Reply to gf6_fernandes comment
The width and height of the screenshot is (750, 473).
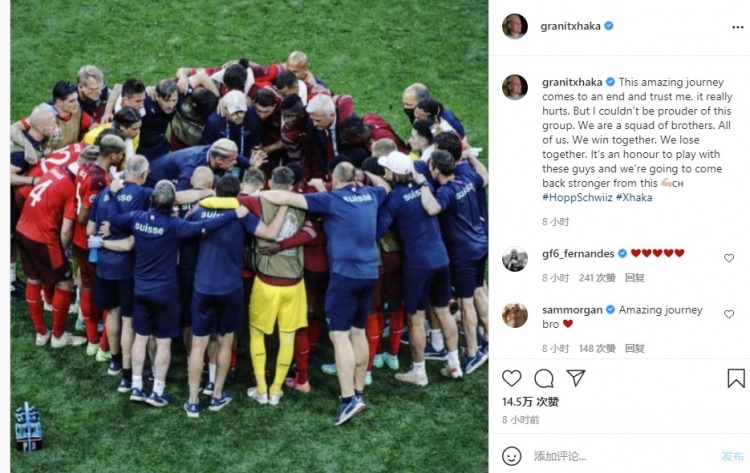click(635, 278)
